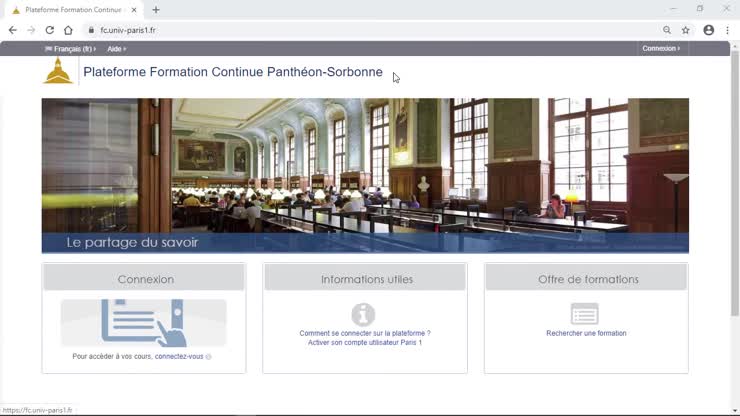This screenshot has width=740, height=416.
Task: Click the information circle icon
Action: click(363, 314)
